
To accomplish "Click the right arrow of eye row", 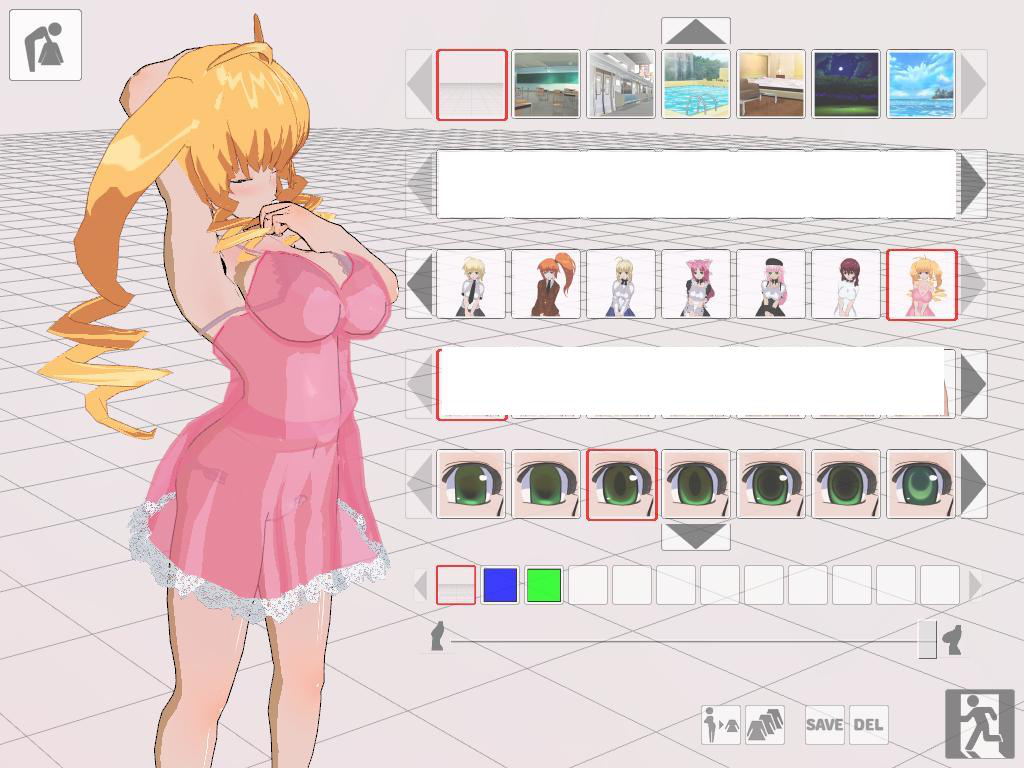I will [974, 484].
